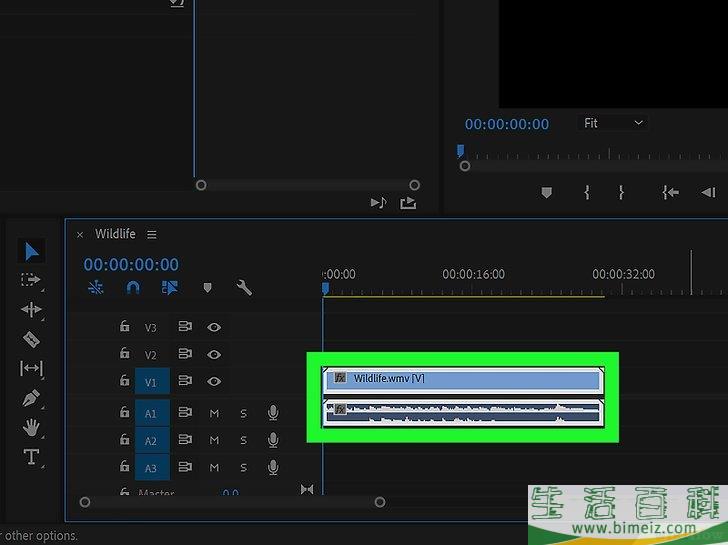Solo audio track A3
Image resolution: width=728 pixels, height=545 pixels.
243,467
